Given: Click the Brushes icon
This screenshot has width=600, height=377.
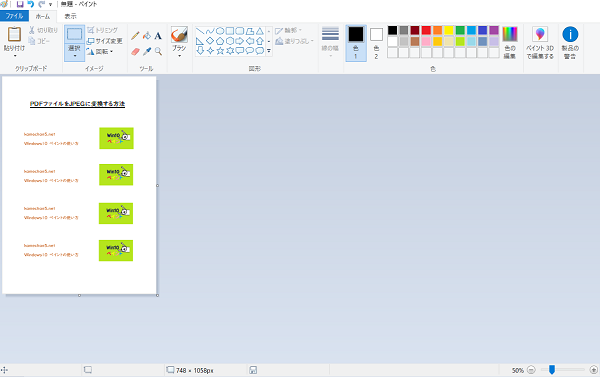Looking at the screenshot, I should pyautogui.click(x=179, y=34).
